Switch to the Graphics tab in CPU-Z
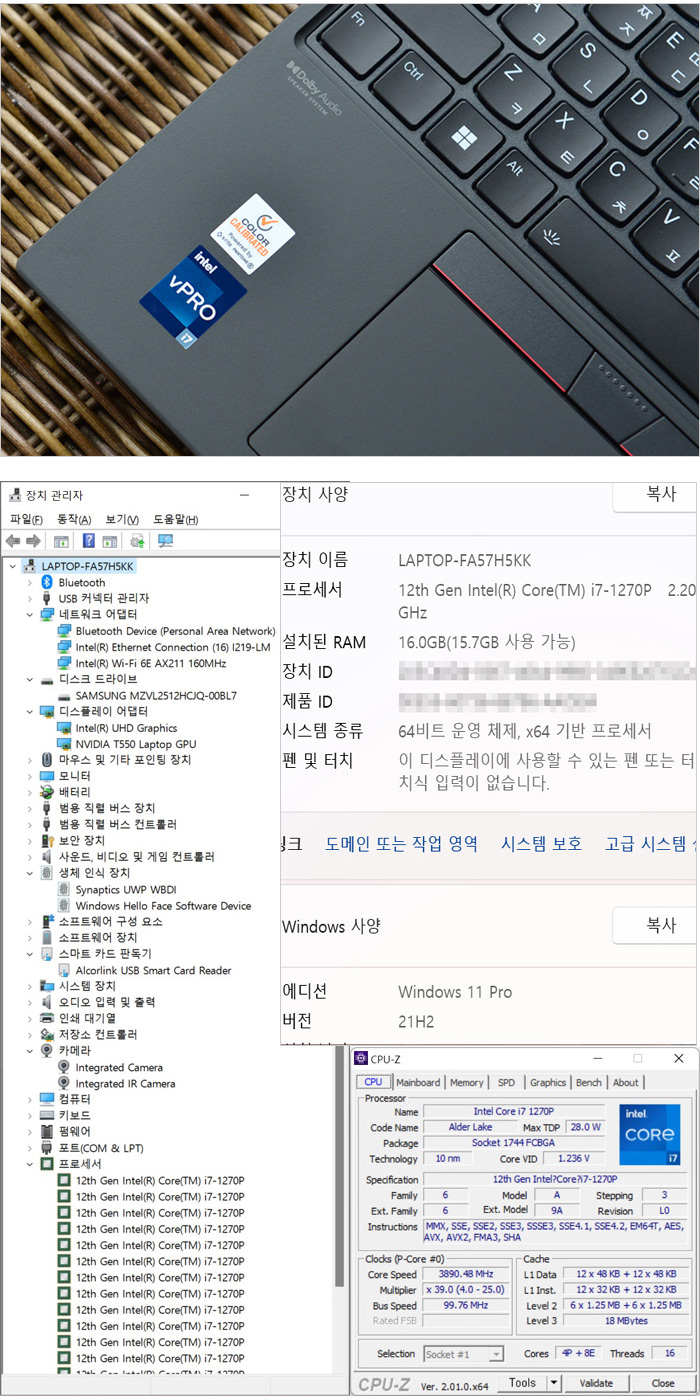The height and width of the screenshot is (1400, 700). (x=548, y=1082)
